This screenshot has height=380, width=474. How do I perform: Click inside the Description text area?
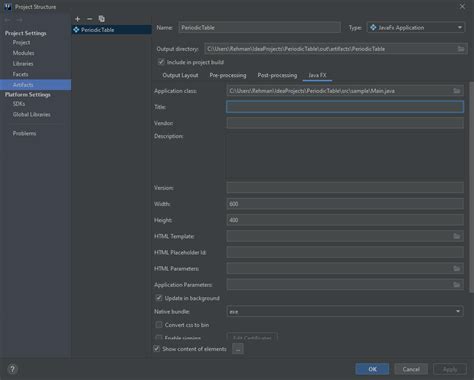coord(345,156)
